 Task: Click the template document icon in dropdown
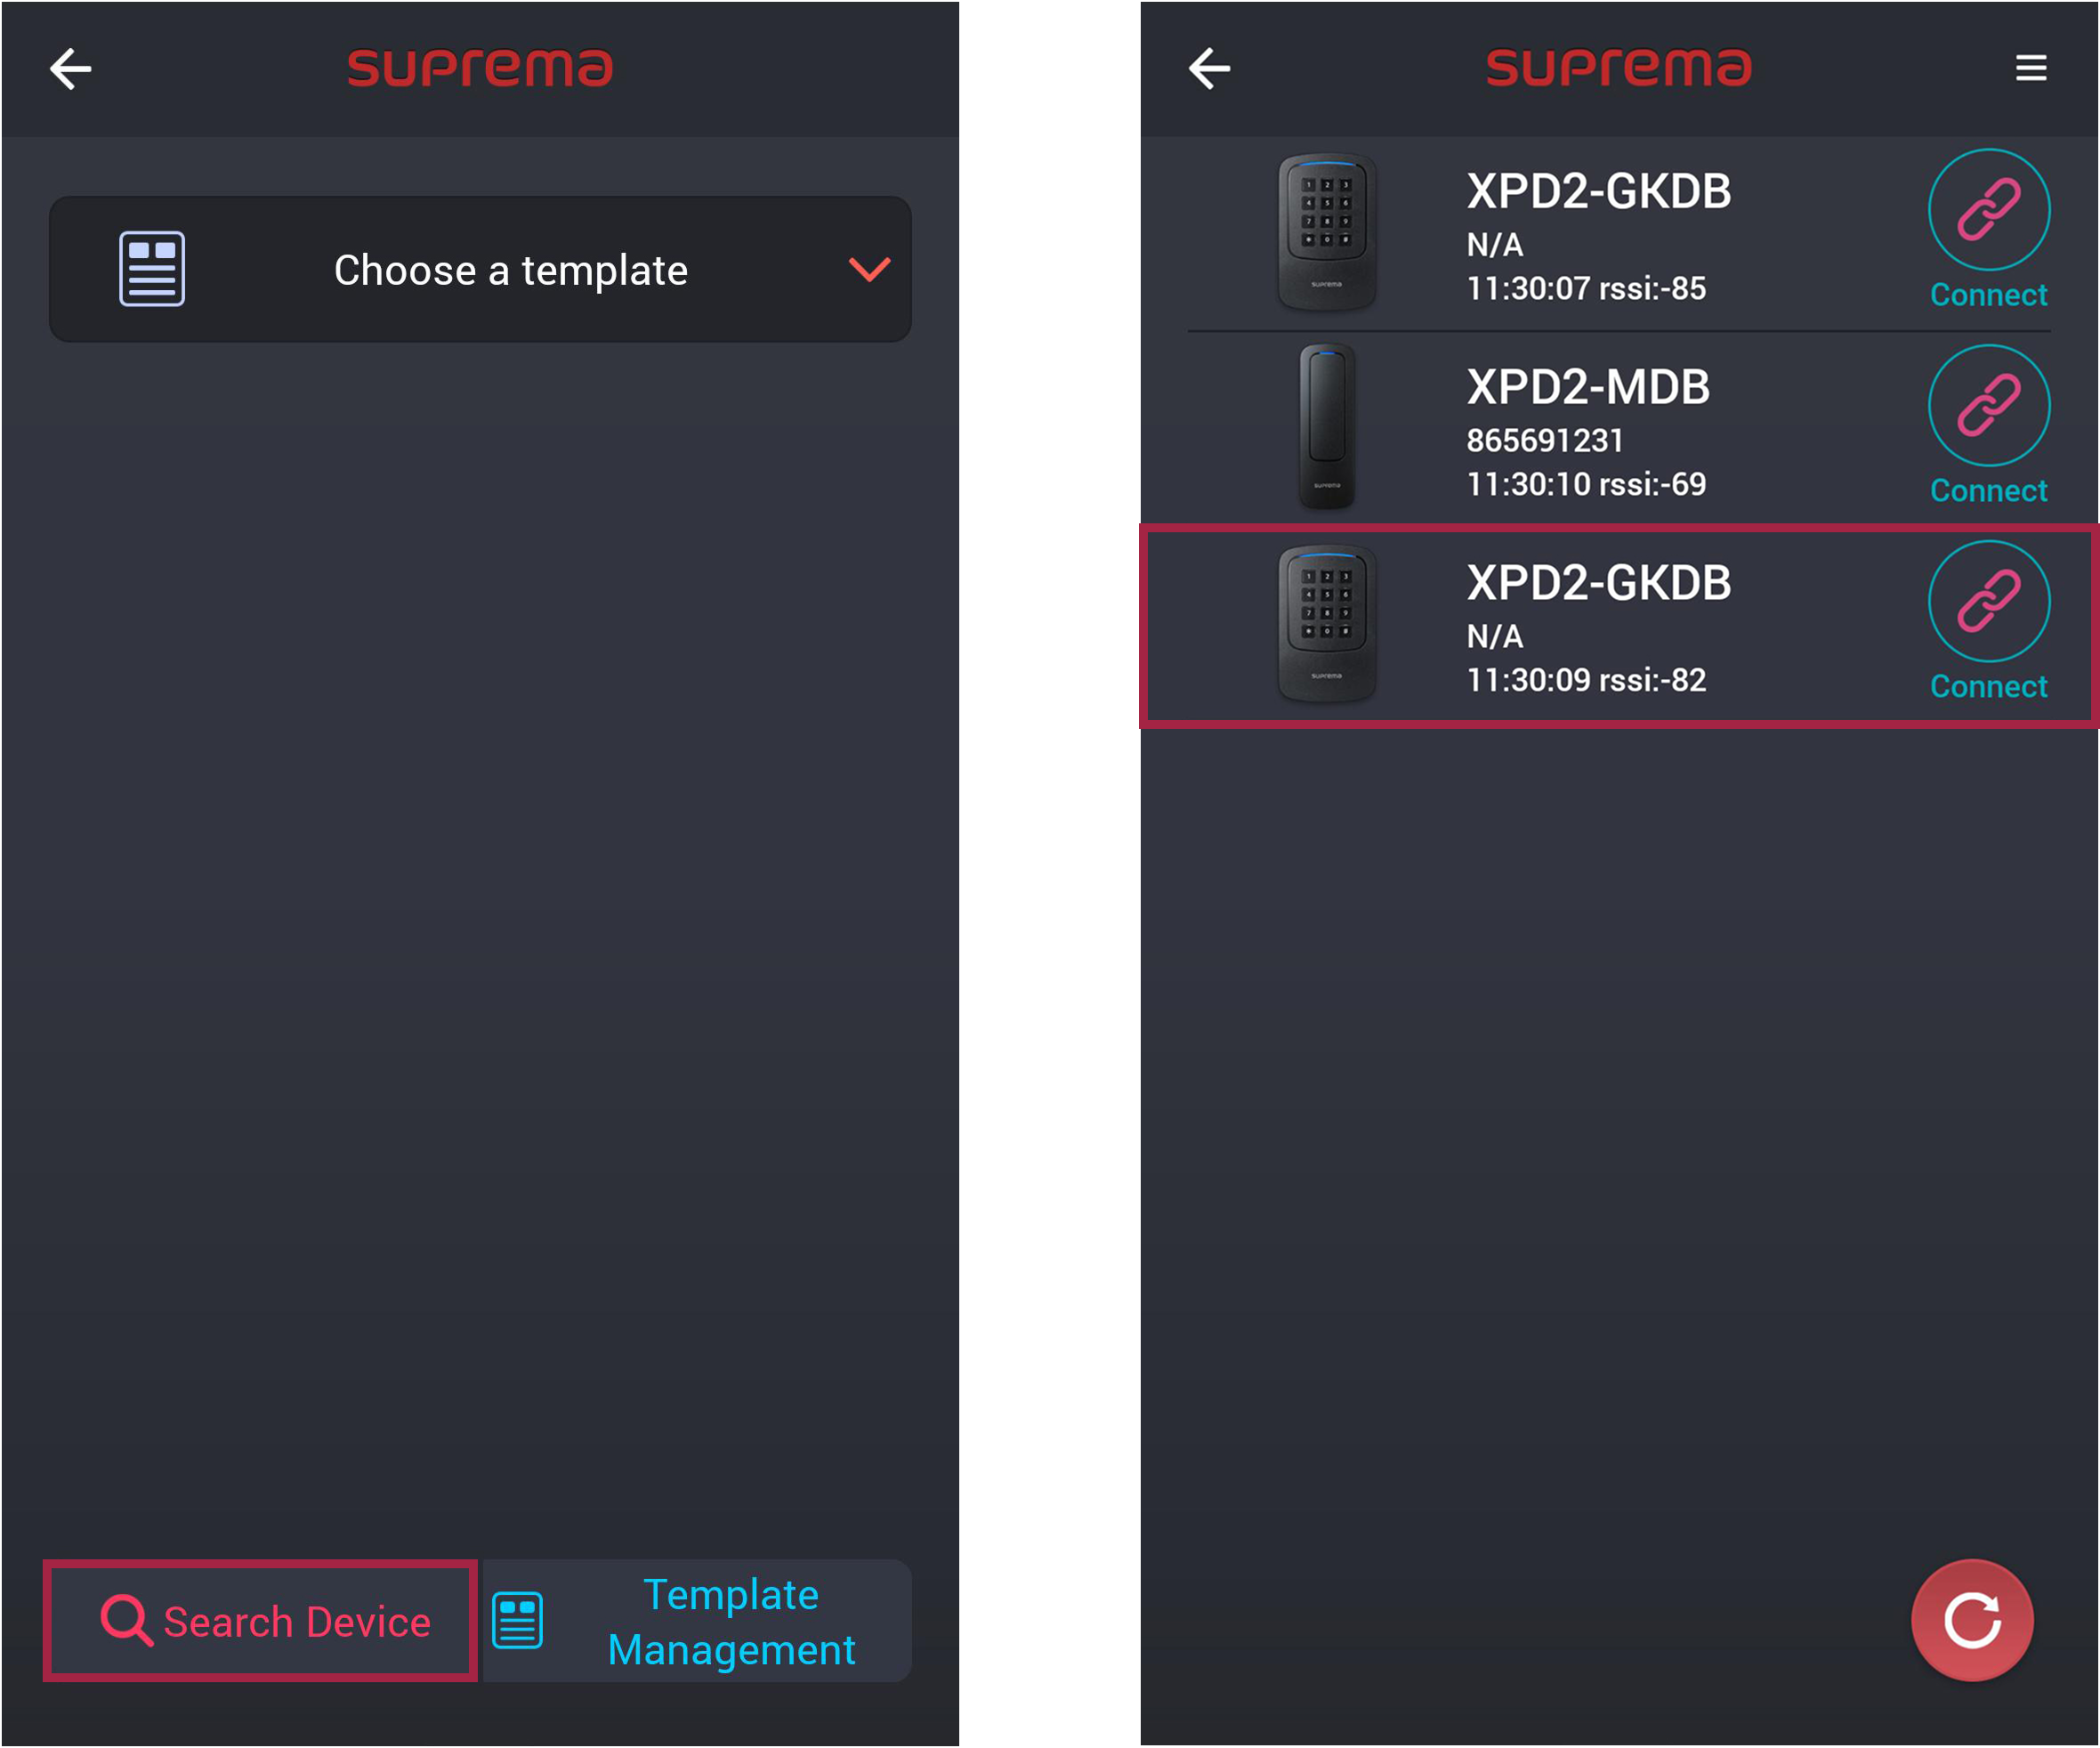152,269
